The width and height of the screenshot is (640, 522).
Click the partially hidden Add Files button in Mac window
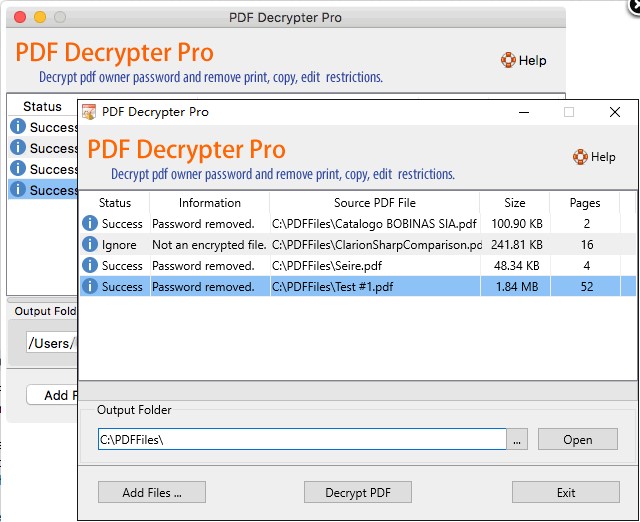52,395
